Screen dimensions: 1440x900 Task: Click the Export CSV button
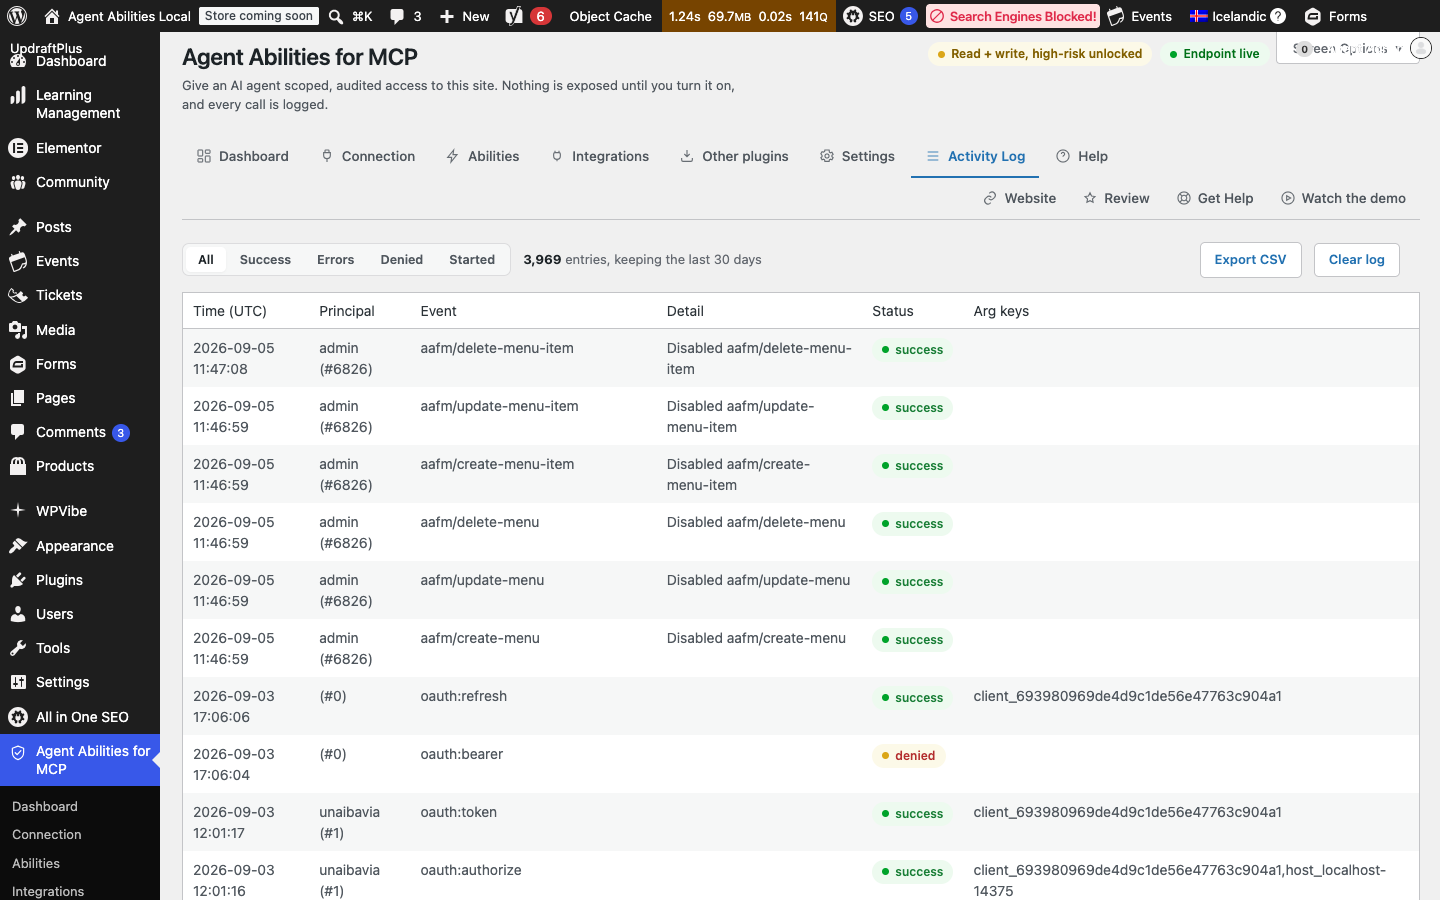pos(1250,260)
